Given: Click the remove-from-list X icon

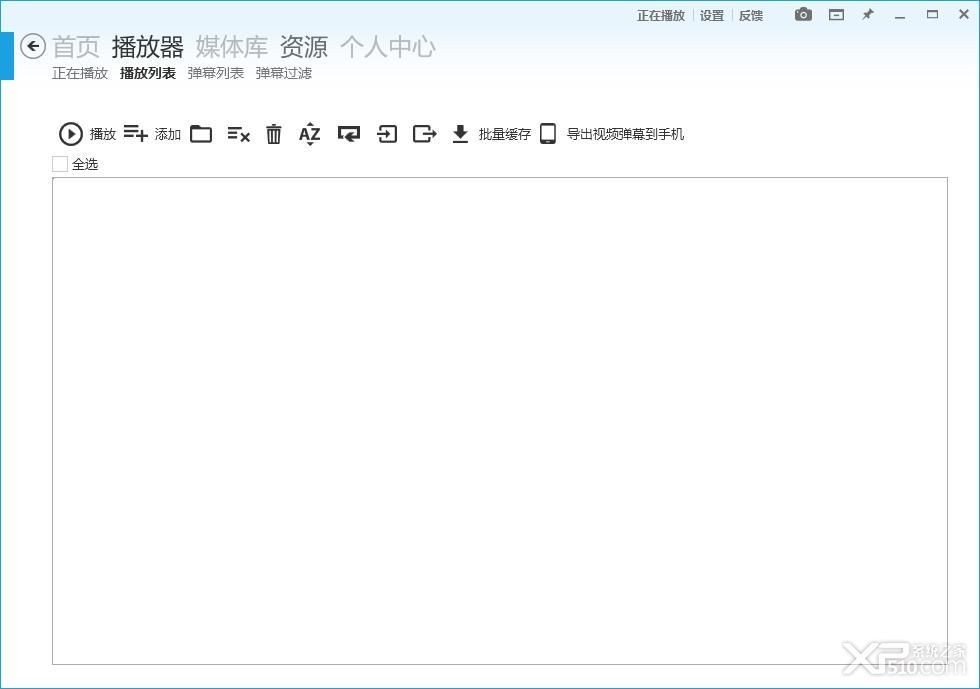Looking at the screenshot, I should coord(238,134).
